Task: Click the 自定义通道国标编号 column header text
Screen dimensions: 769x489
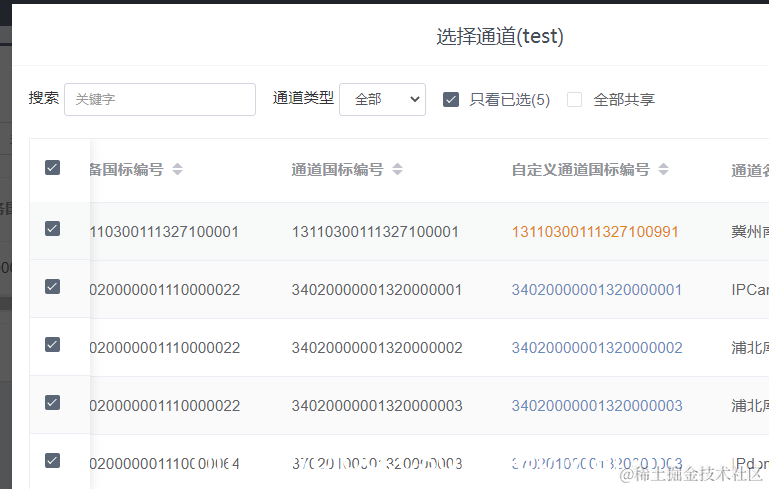Action: point(581,169)
